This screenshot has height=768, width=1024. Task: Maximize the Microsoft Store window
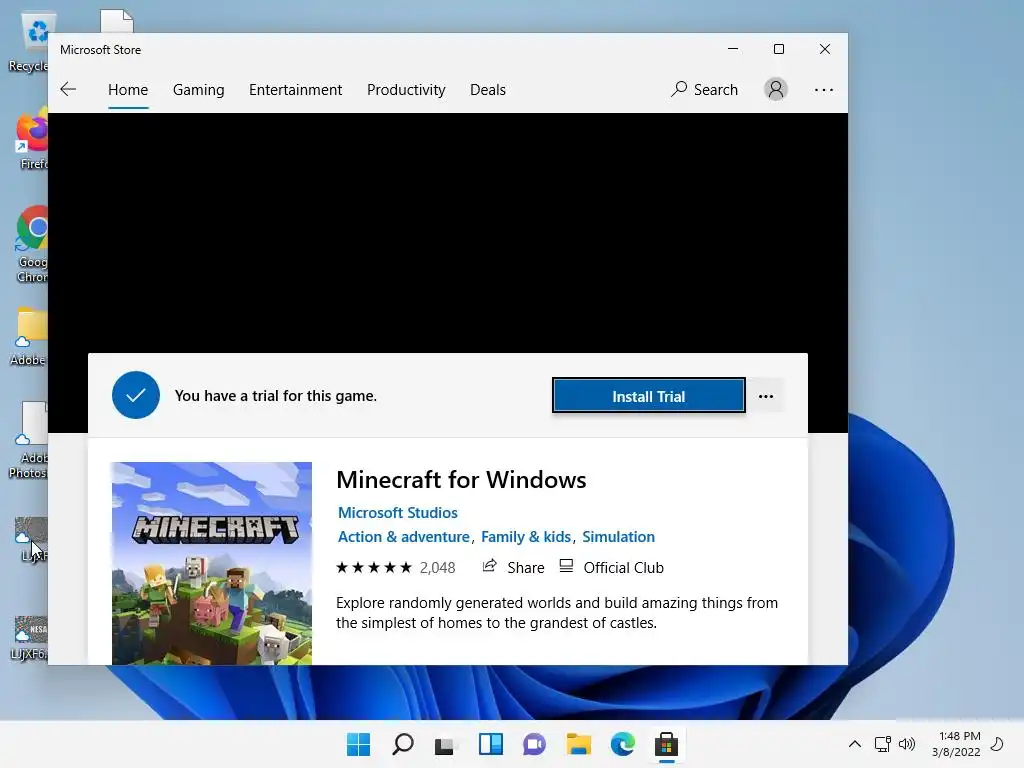(x=778, y=49)
